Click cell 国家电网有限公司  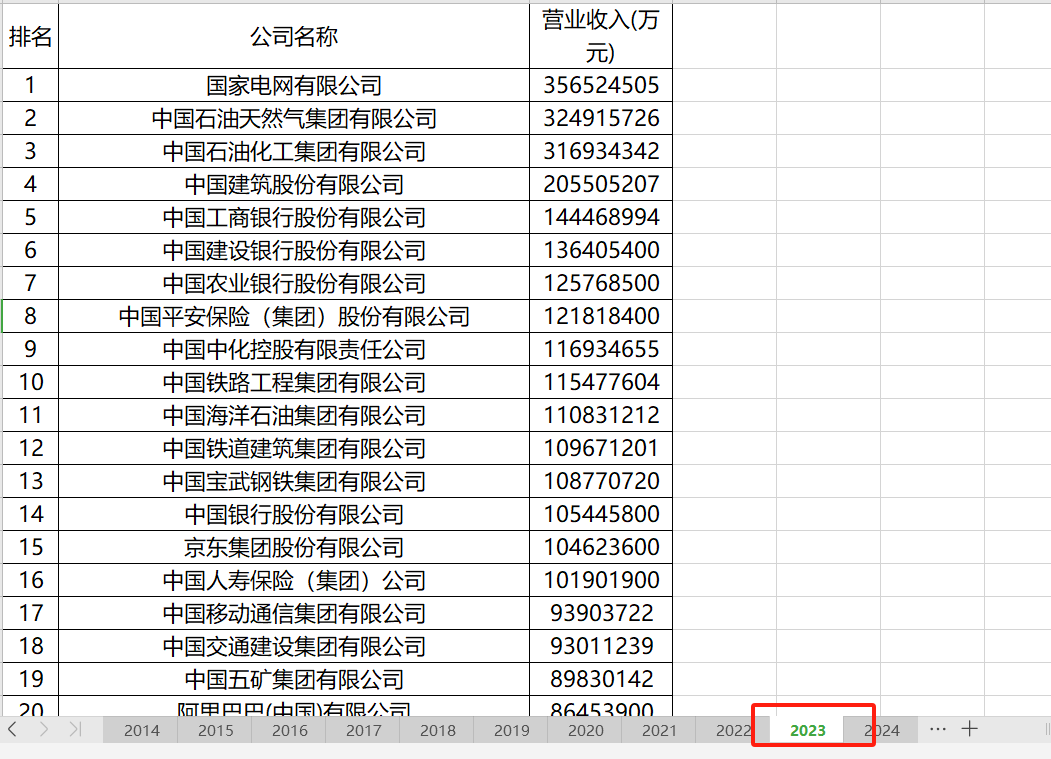(x=294, y=85)
